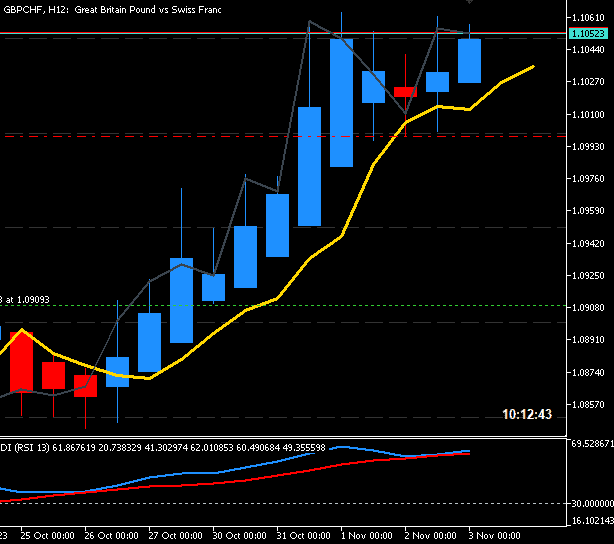Screen dimensions: 614x544
Task: Select the small red candle on 2 Nov
Action: click(405, 92)
